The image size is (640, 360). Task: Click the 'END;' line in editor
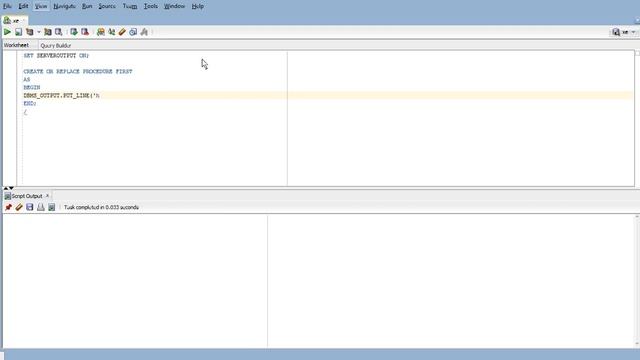tap(30, 103)
